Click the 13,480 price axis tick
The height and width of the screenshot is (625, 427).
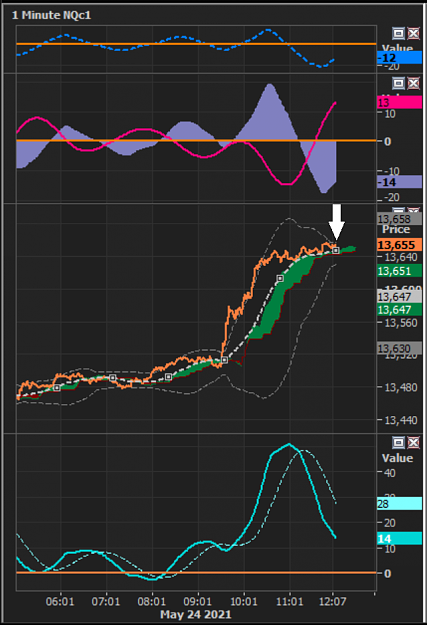click(401, 387)
